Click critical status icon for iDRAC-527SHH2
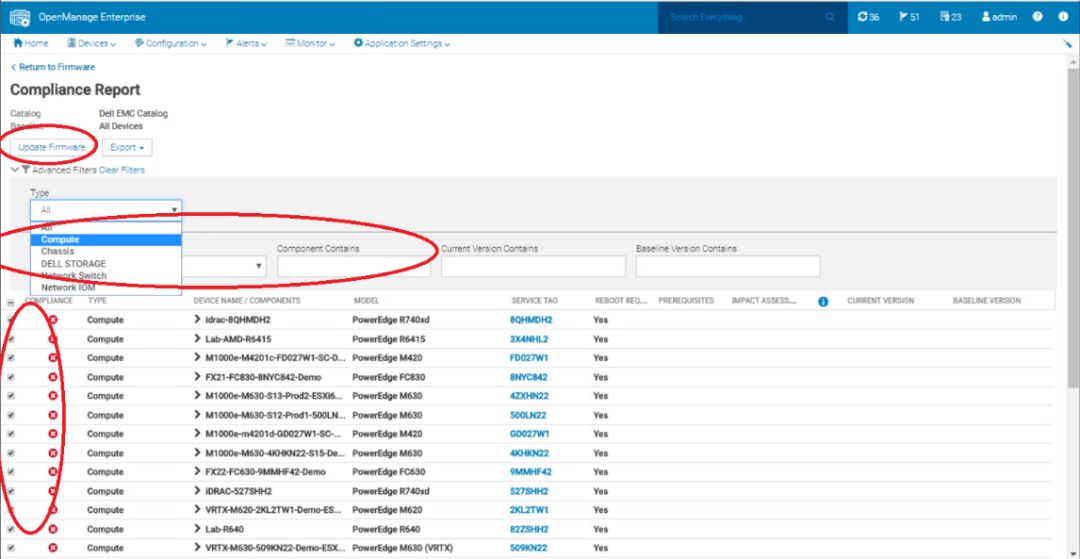Image resolution: width=1080 pixels, height=559 pixels. click(x=53, y=492)
